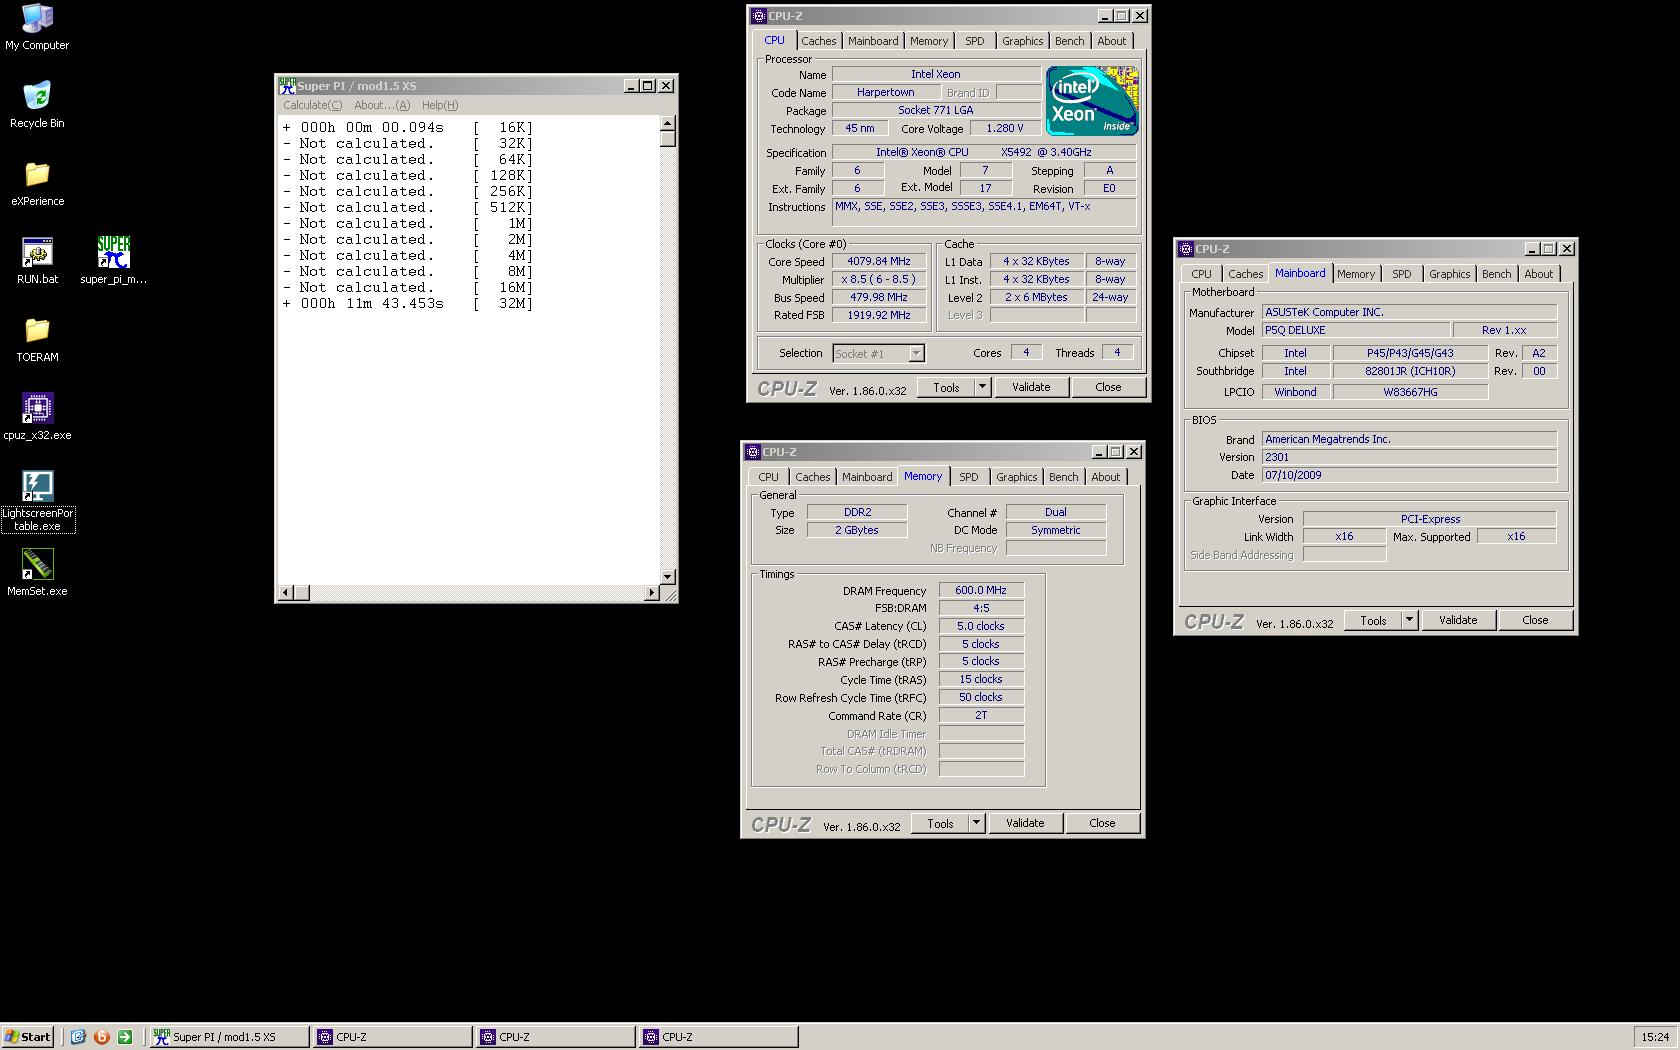Open Graphics tab in the CPU window

[1022, 41]
